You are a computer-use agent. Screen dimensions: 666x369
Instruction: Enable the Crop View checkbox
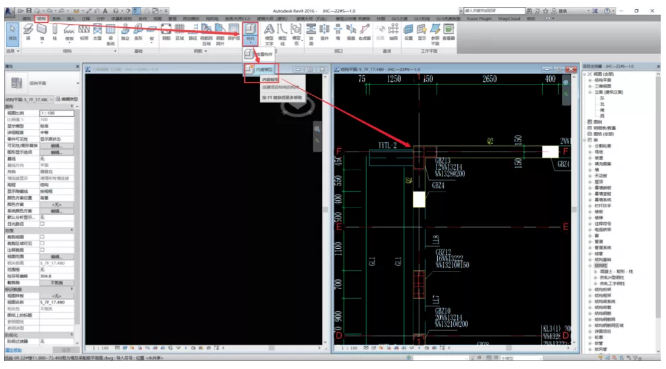point(42,237)
